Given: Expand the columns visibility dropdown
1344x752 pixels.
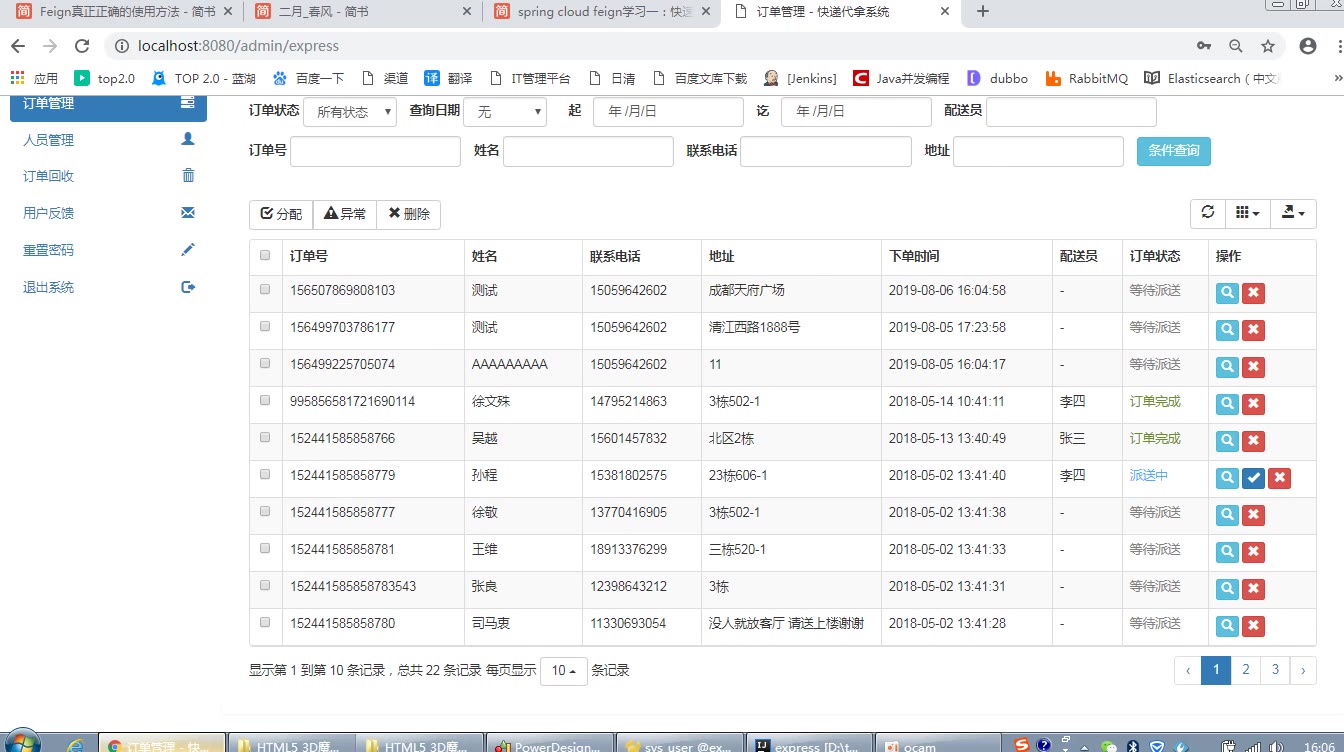Looking at the screenshot, I should 1247,213.
